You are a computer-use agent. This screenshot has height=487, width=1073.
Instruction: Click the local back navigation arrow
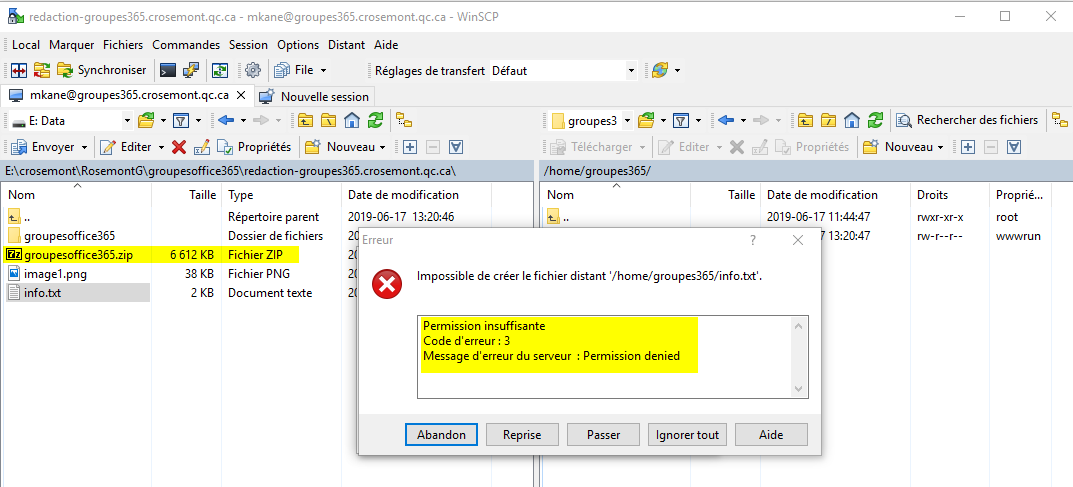pos(226,120)
